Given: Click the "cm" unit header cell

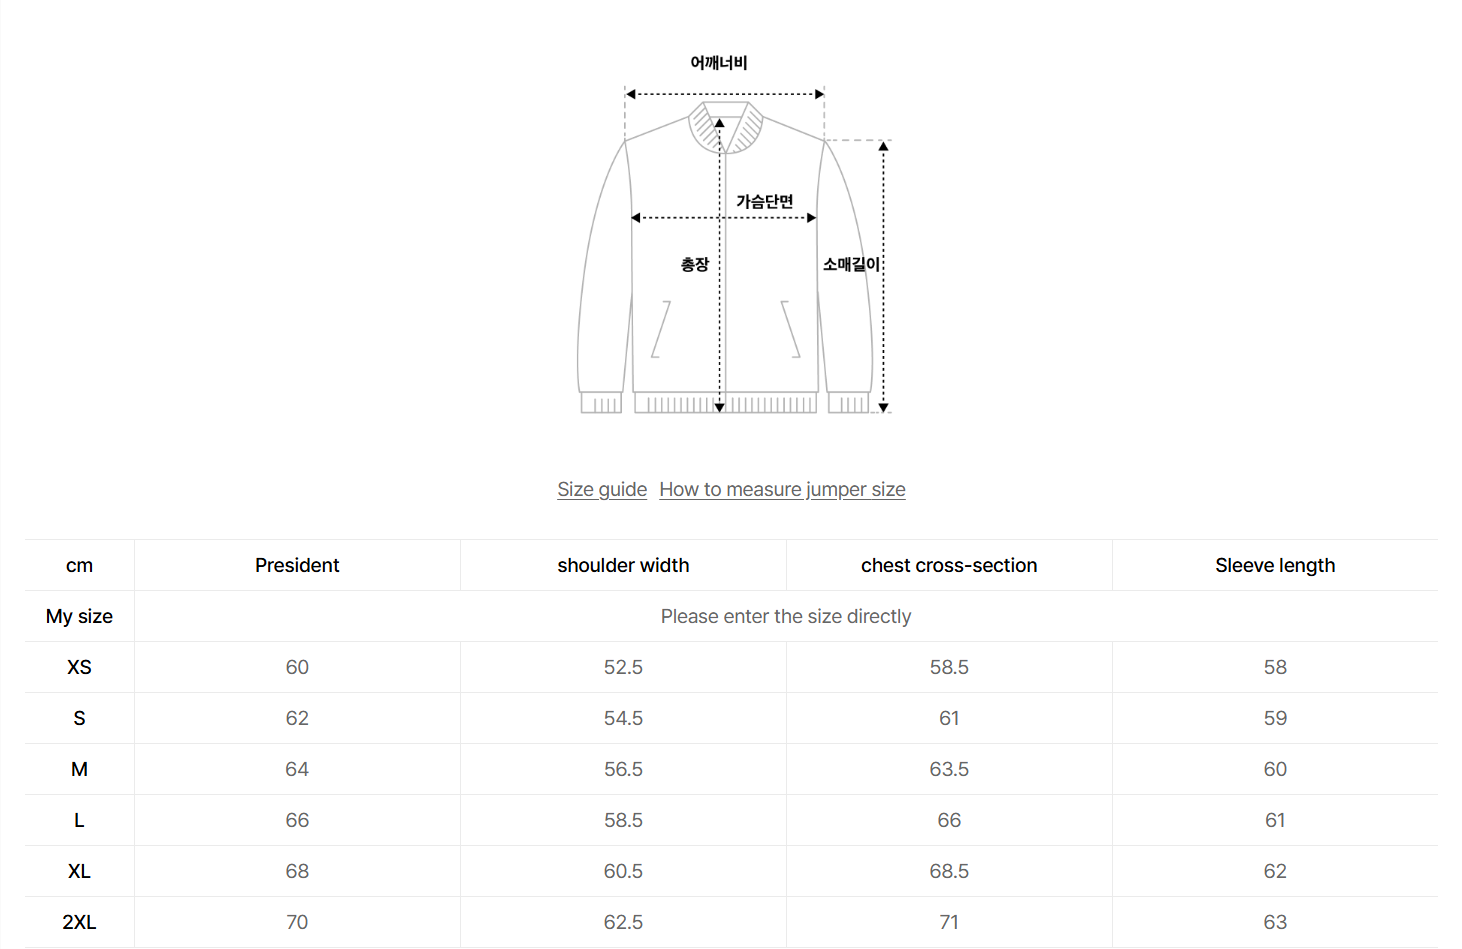Looking at the screenshot, I should (x=79, y=565).
